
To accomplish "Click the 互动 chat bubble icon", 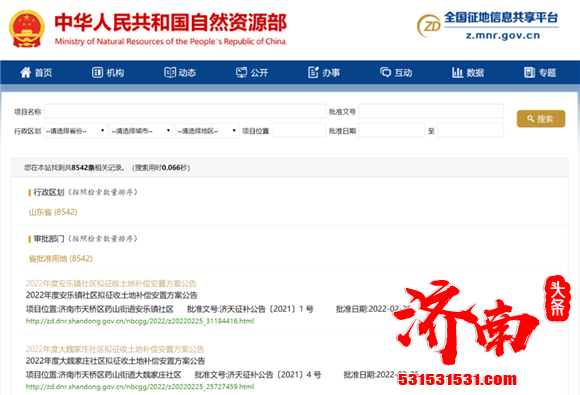I will coord(385,72).
